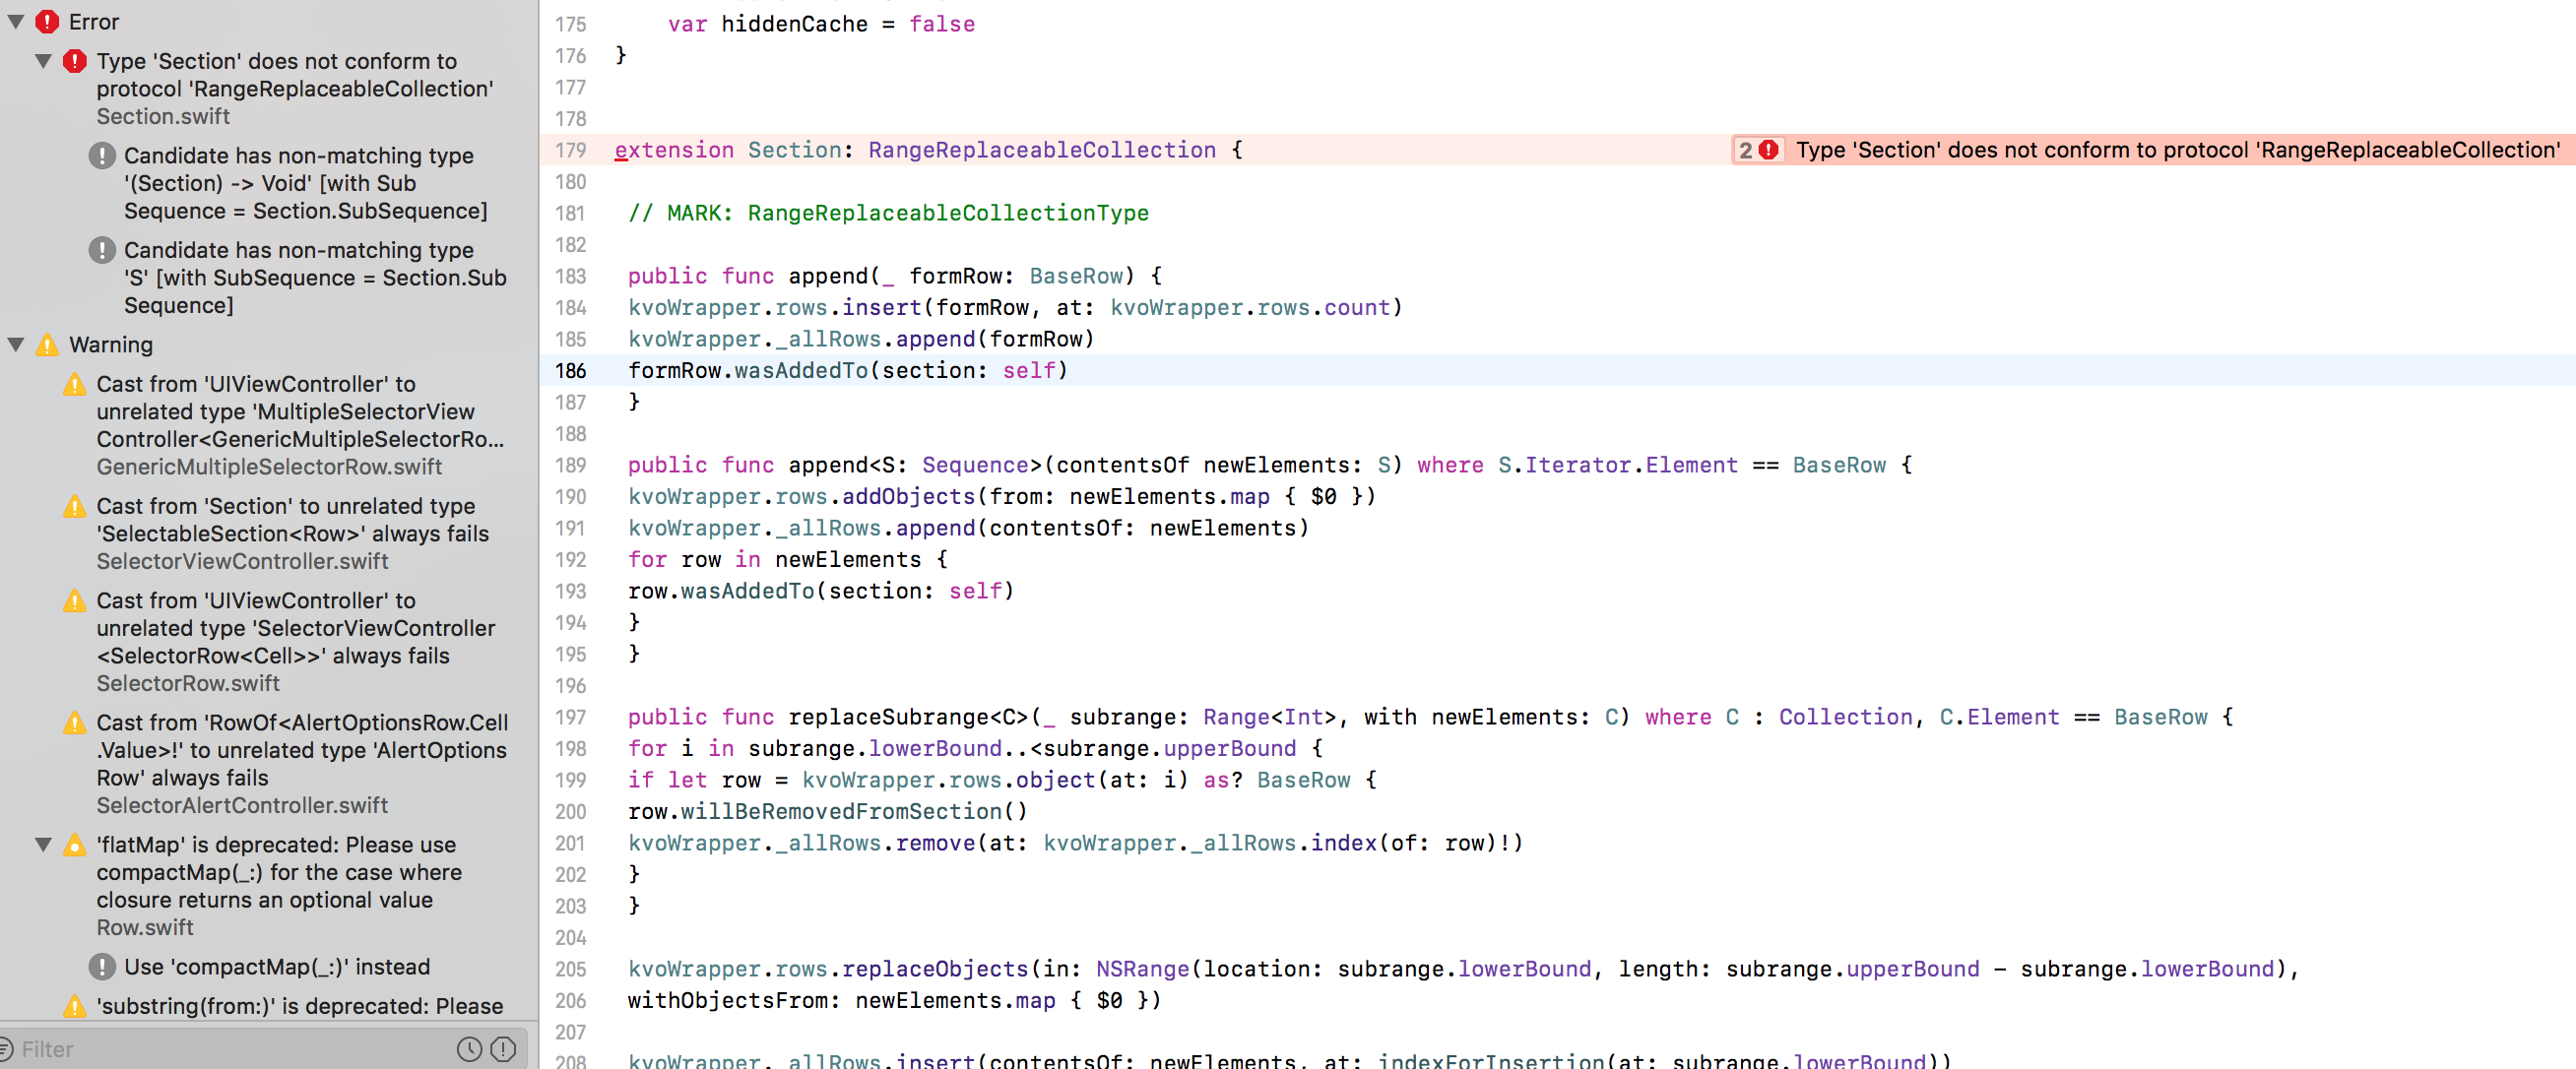Click the inline error badge on line 179
The width and height of the screenshot is (2576, 1069).
(x=1758, y=150)
